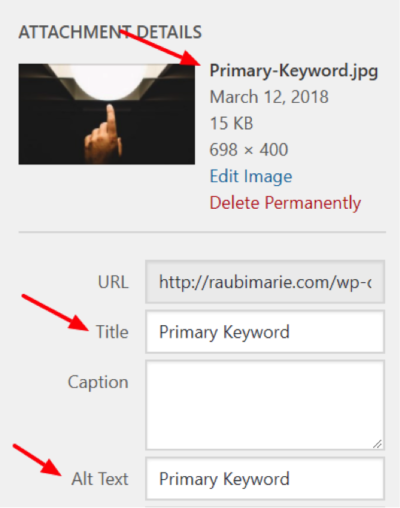Click the ATTACHMENT DETAILS heading

[110, 32]
